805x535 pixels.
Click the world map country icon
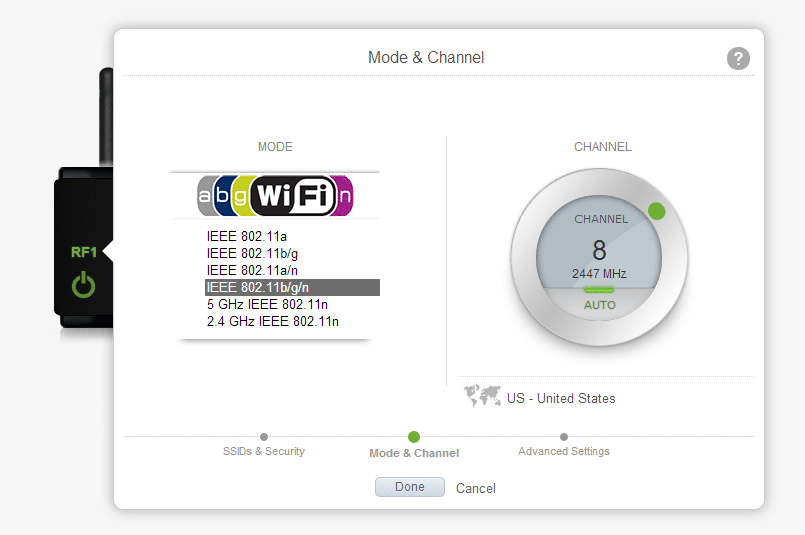pyautogui.click(x=482, y=396)
